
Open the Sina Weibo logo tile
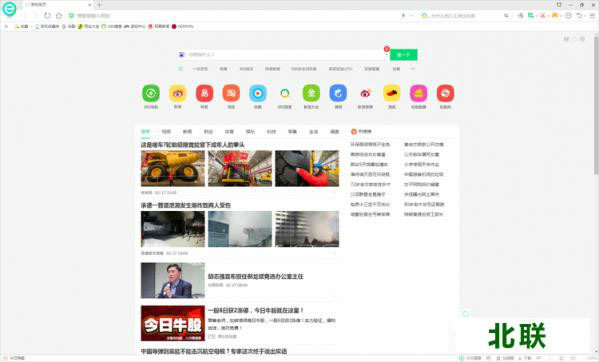(365, 93)
